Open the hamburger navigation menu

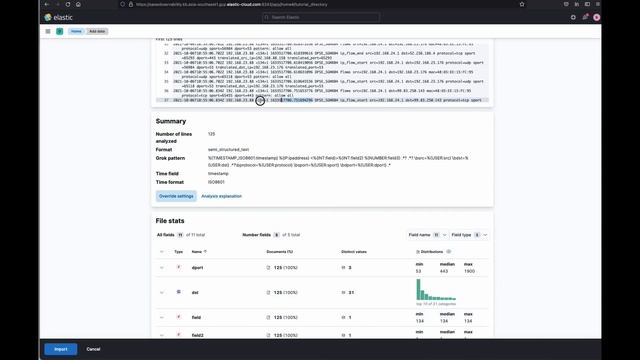pos(48,31)
